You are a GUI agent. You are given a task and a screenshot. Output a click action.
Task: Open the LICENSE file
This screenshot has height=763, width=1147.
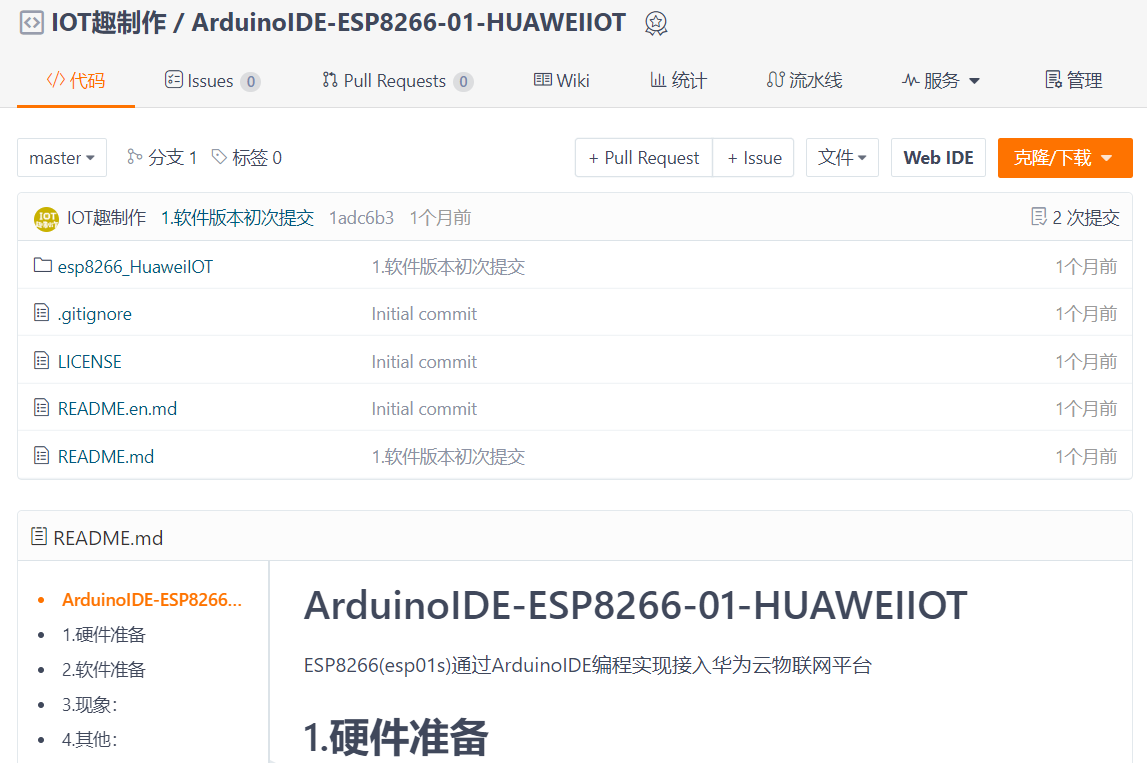click(89, 361)
